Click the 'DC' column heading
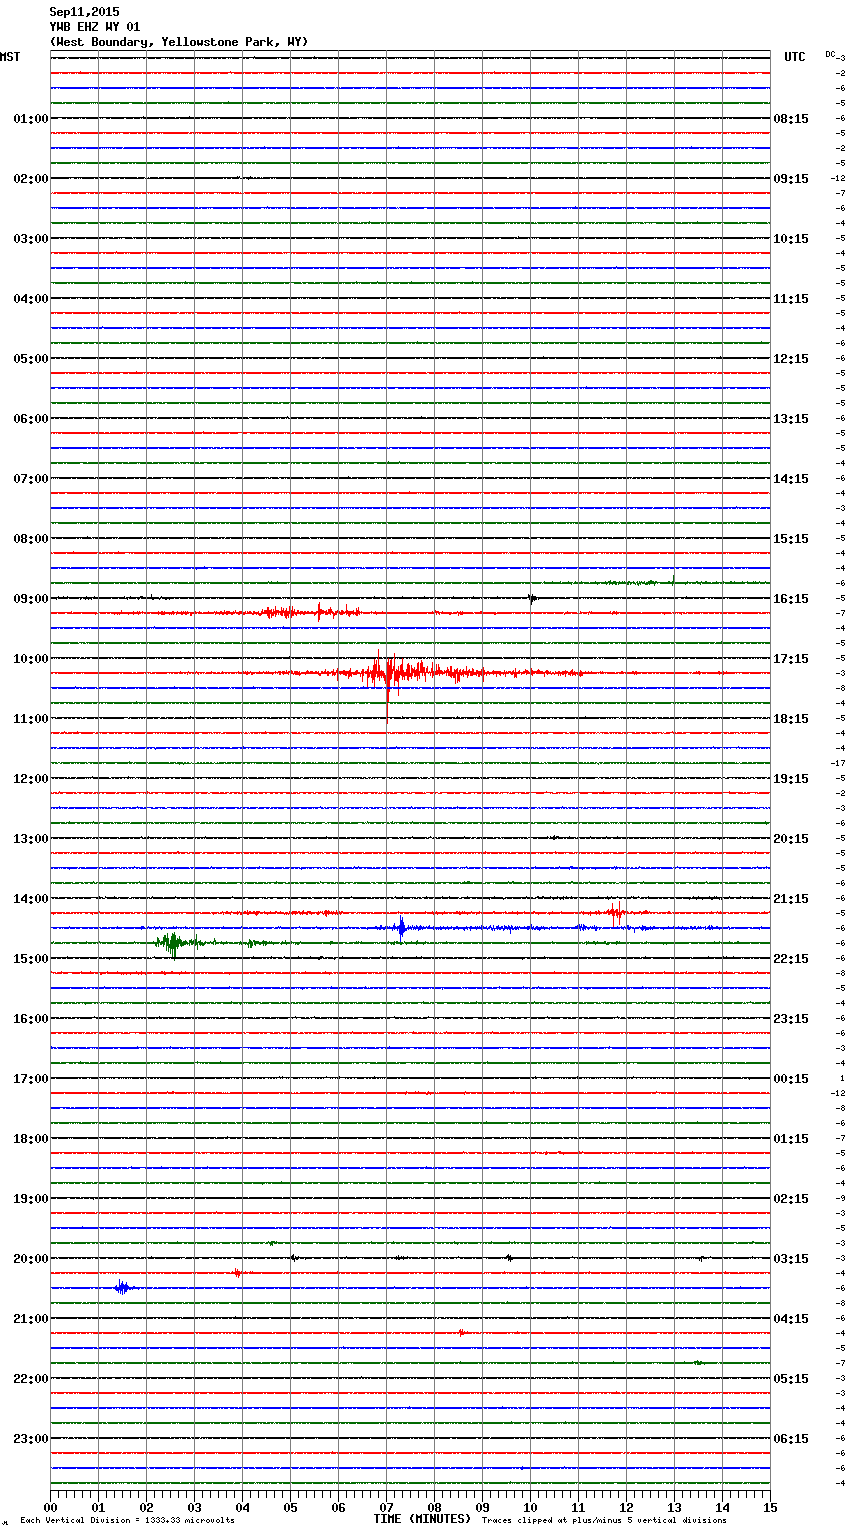Viewport: 850px width, 1534px height. click(831, 54)
